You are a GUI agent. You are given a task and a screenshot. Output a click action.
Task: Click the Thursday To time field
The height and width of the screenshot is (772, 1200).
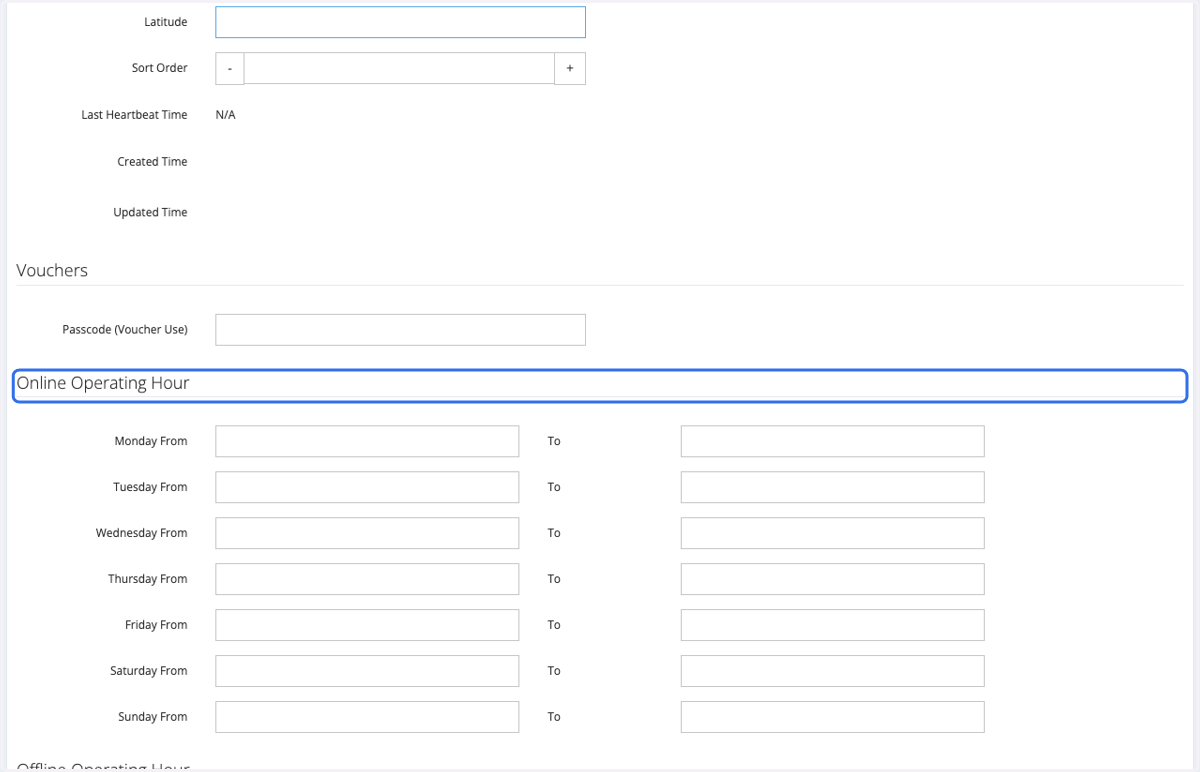click(x=832, y=579)
